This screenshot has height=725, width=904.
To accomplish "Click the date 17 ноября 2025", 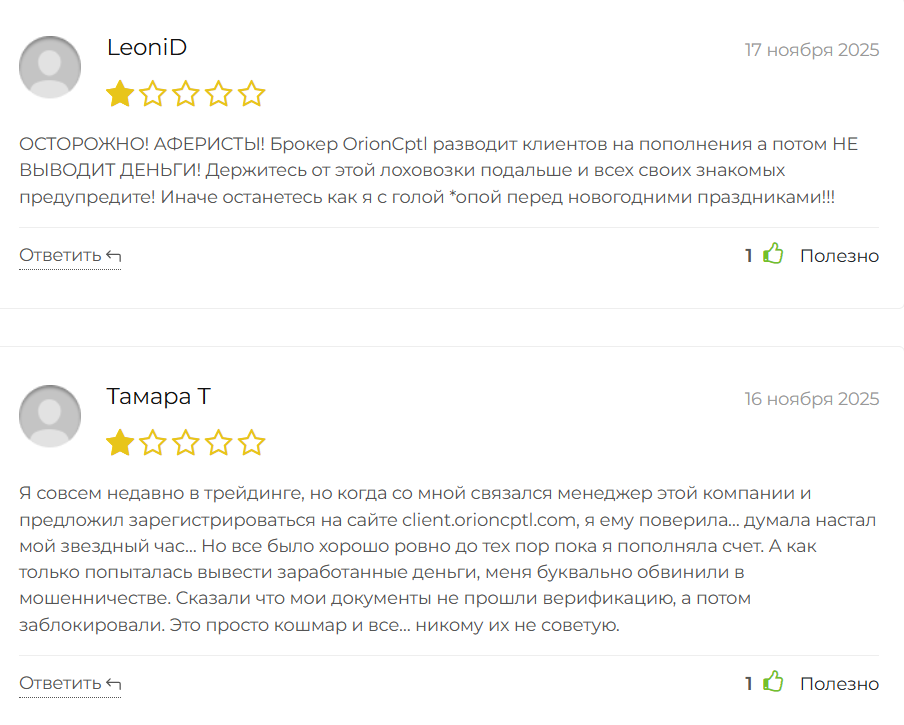I will pos(811,50).
